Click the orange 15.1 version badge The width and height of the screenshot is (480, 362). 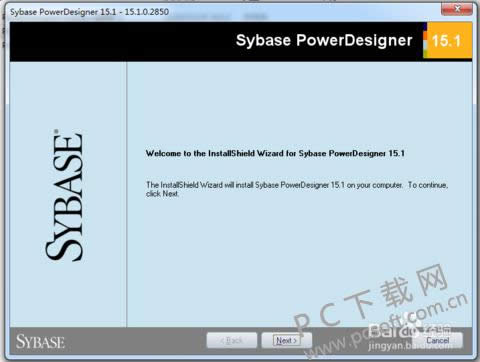pos(447,41)
